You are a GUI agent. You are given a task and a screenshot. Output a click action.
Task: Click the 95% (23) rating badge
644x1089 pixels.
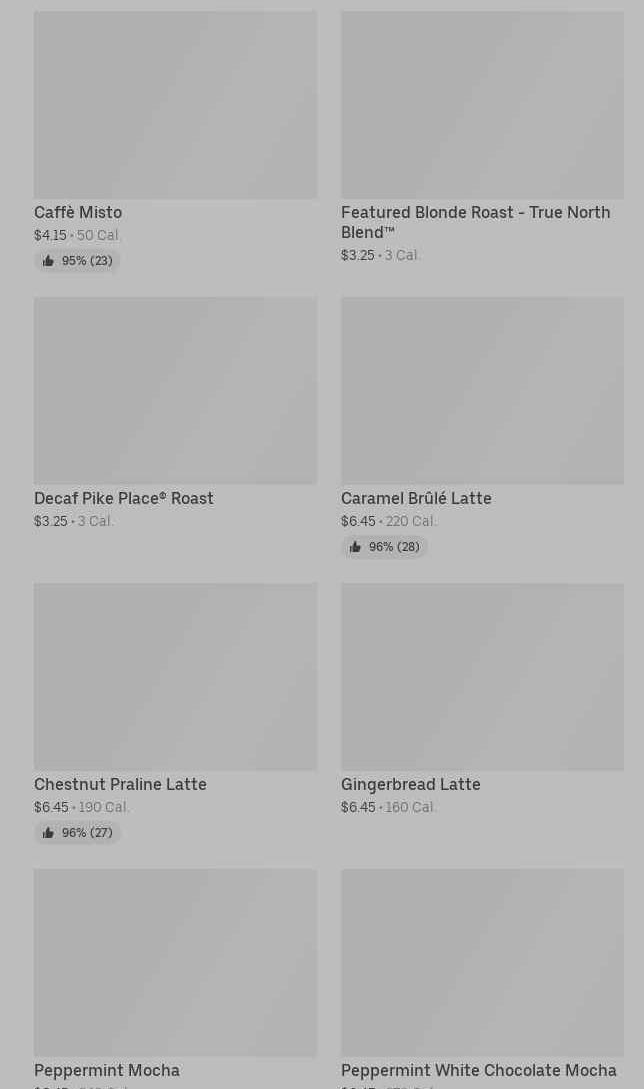[x=77, y=261]
